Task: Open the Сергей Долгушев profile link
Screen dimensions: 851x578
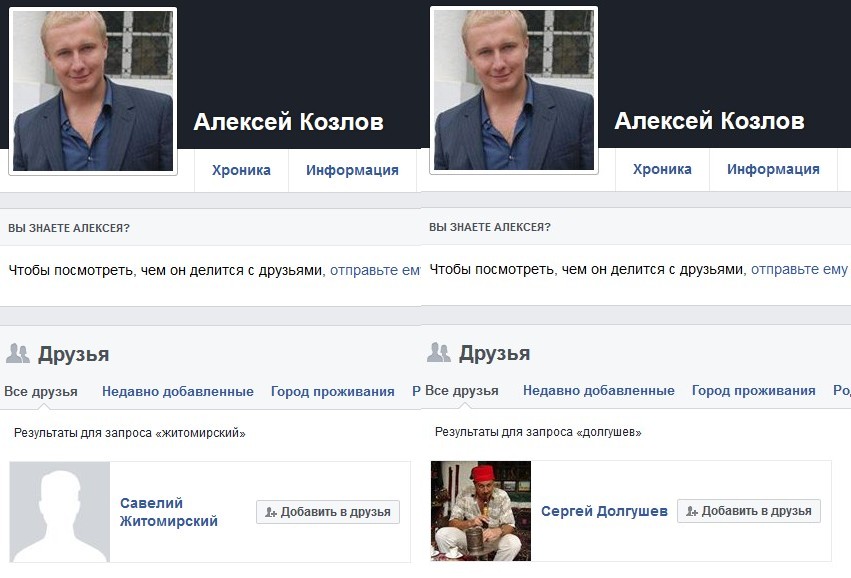Action: pos(604,511)
